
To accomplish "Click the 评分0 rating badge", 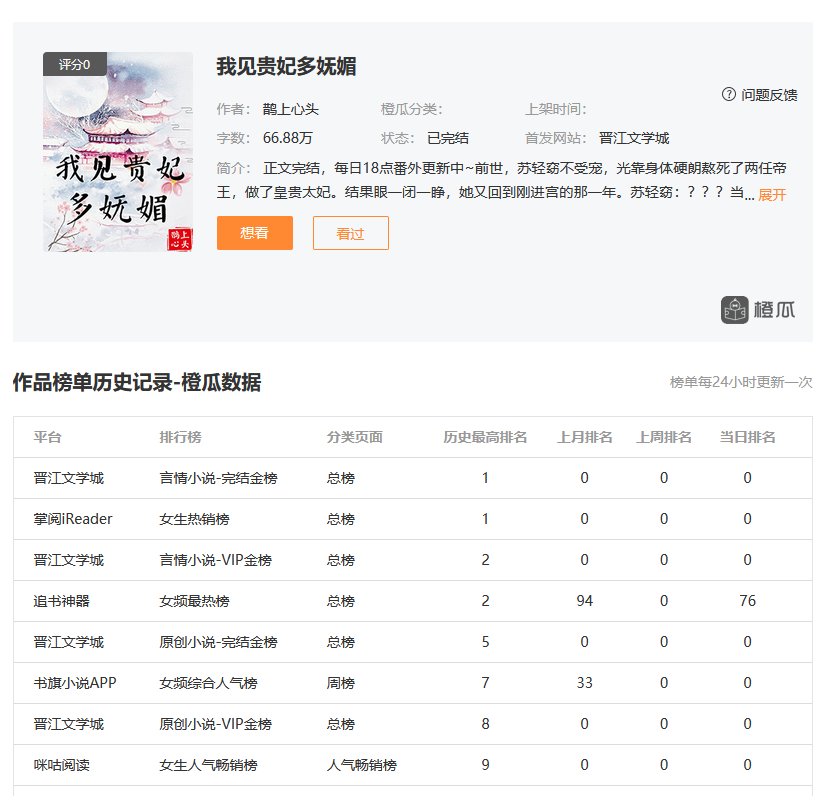I will click(x=74, y=64).
